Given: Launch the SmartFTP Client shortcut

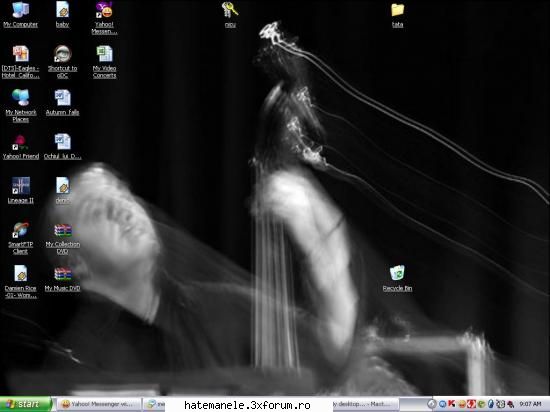Looking at the screenshot, I should (x=20, y=238).
